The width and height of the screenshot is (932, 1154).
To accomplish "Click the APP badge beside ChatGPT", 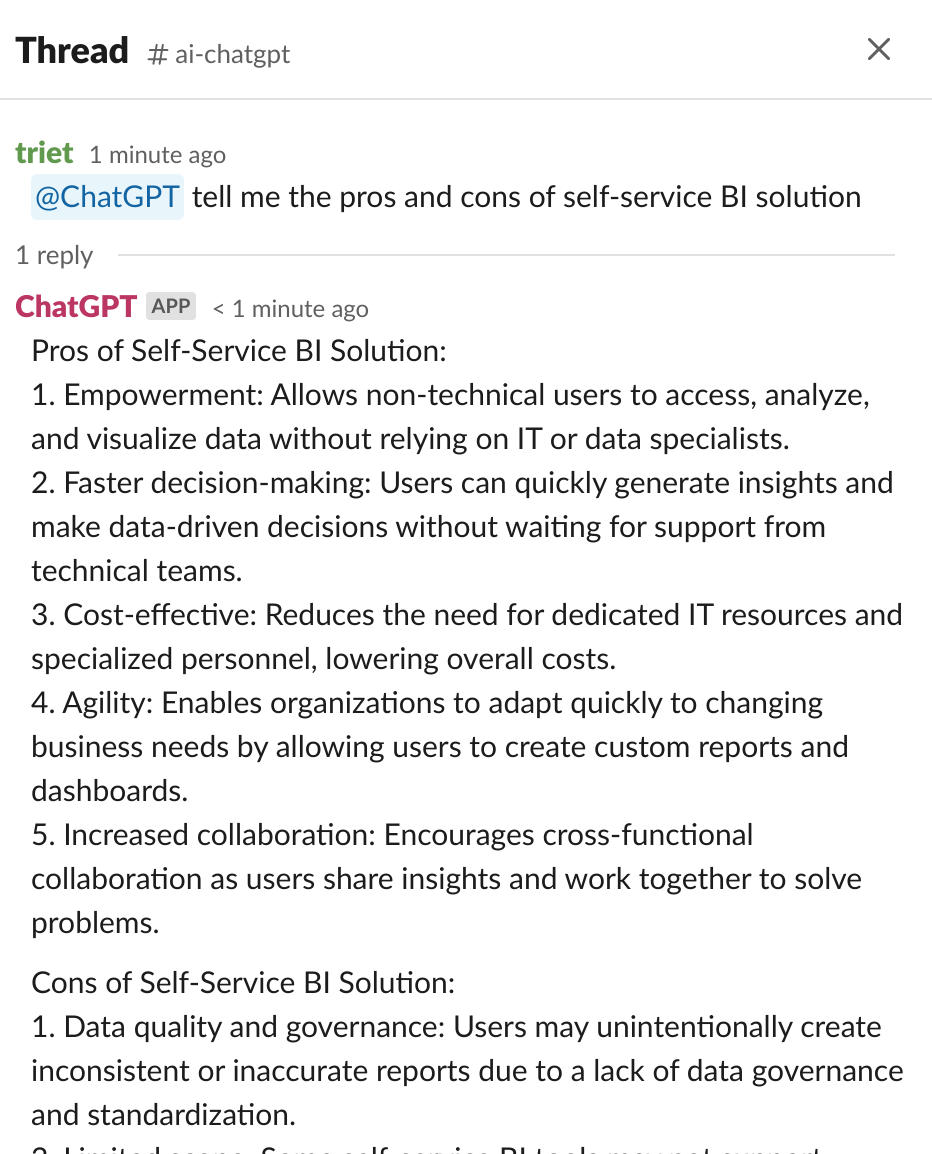I will pos(170,306).
